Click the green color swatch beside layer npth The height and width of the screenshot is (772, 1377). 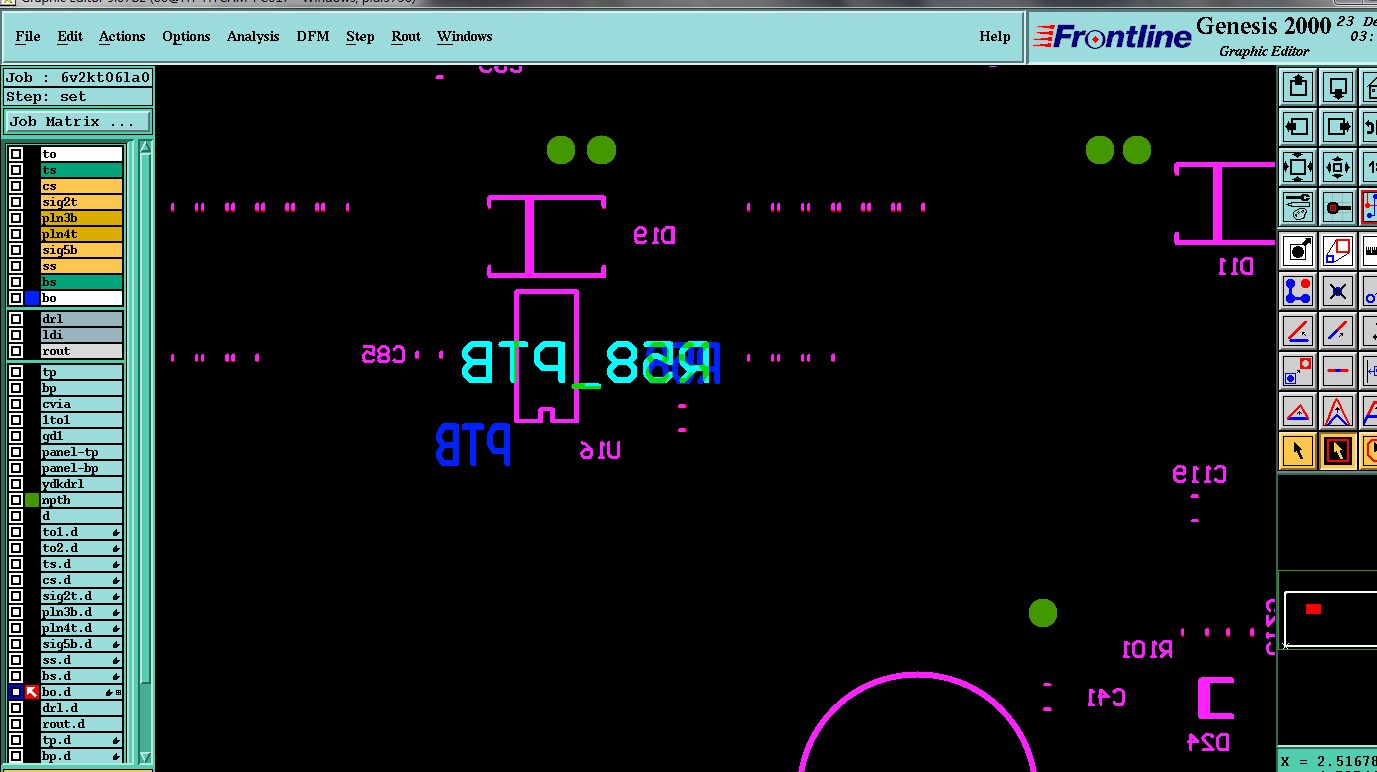(32, 500)
